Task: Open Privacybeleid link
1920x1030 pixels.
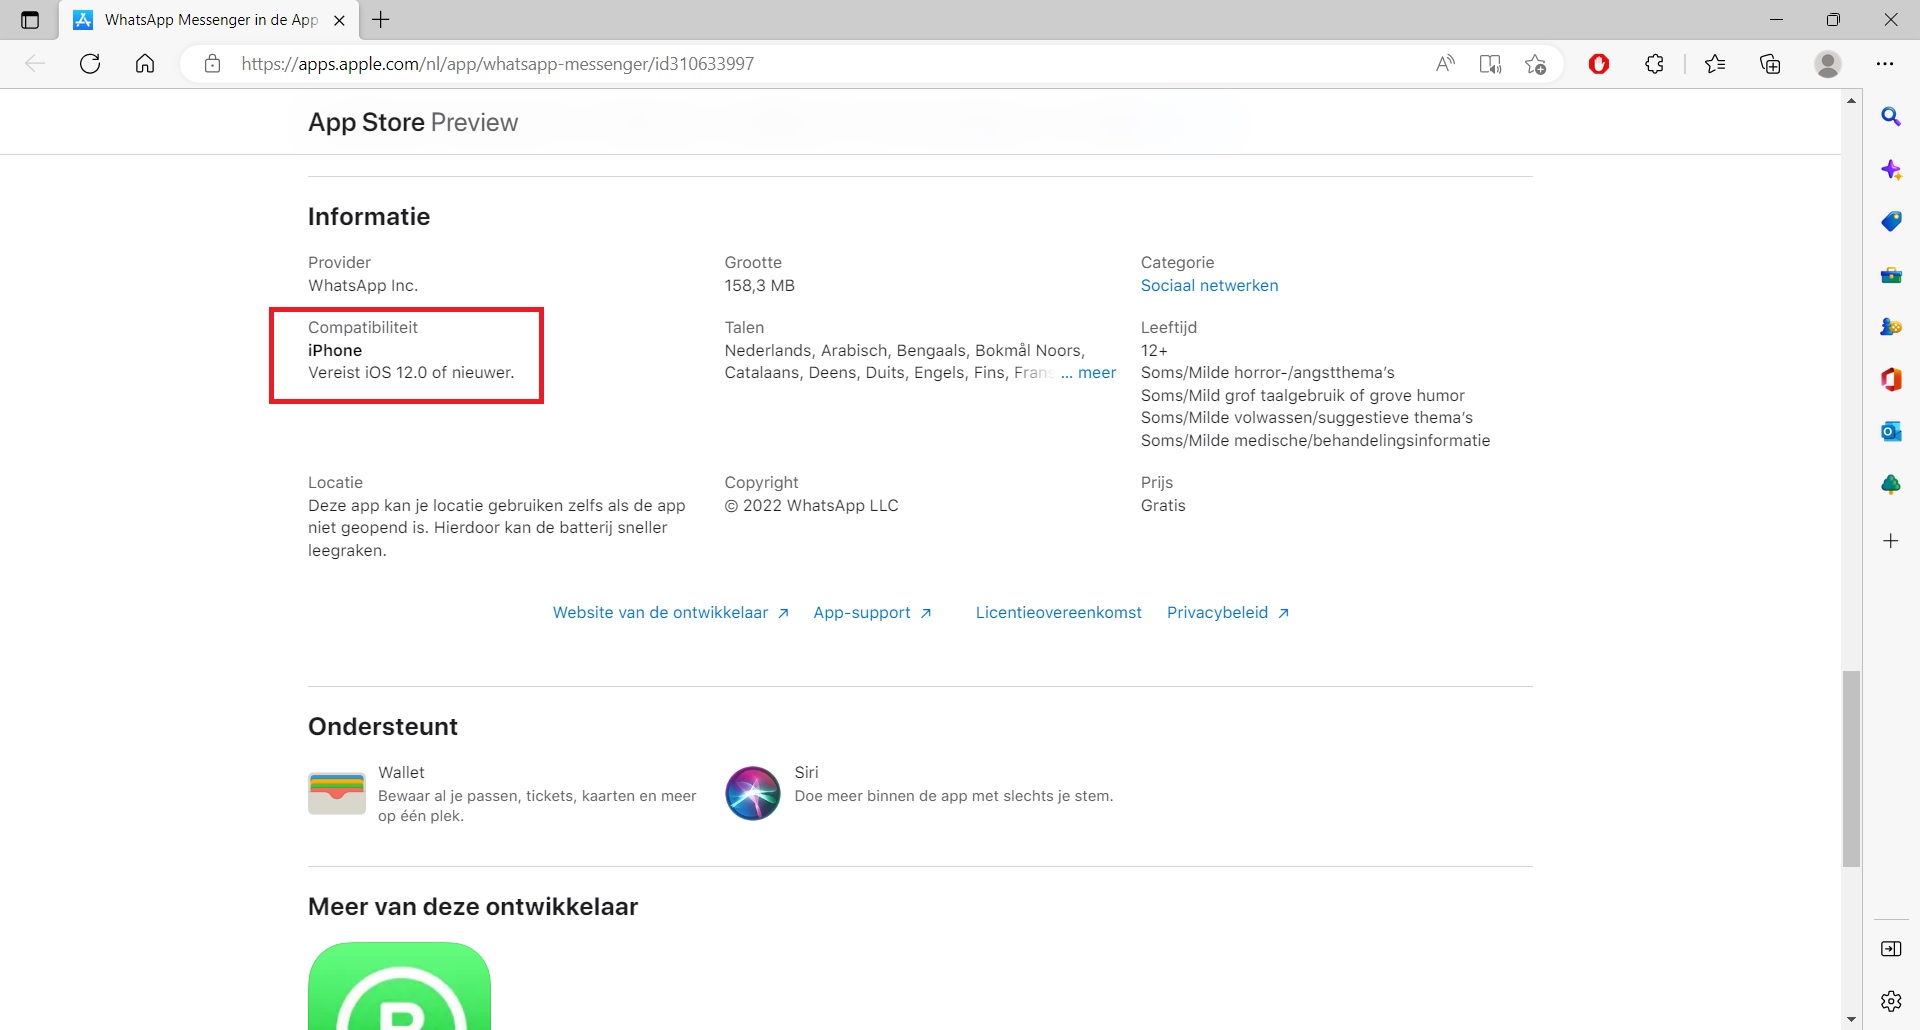Action: pyautogui.click(x=1228, y=613)
